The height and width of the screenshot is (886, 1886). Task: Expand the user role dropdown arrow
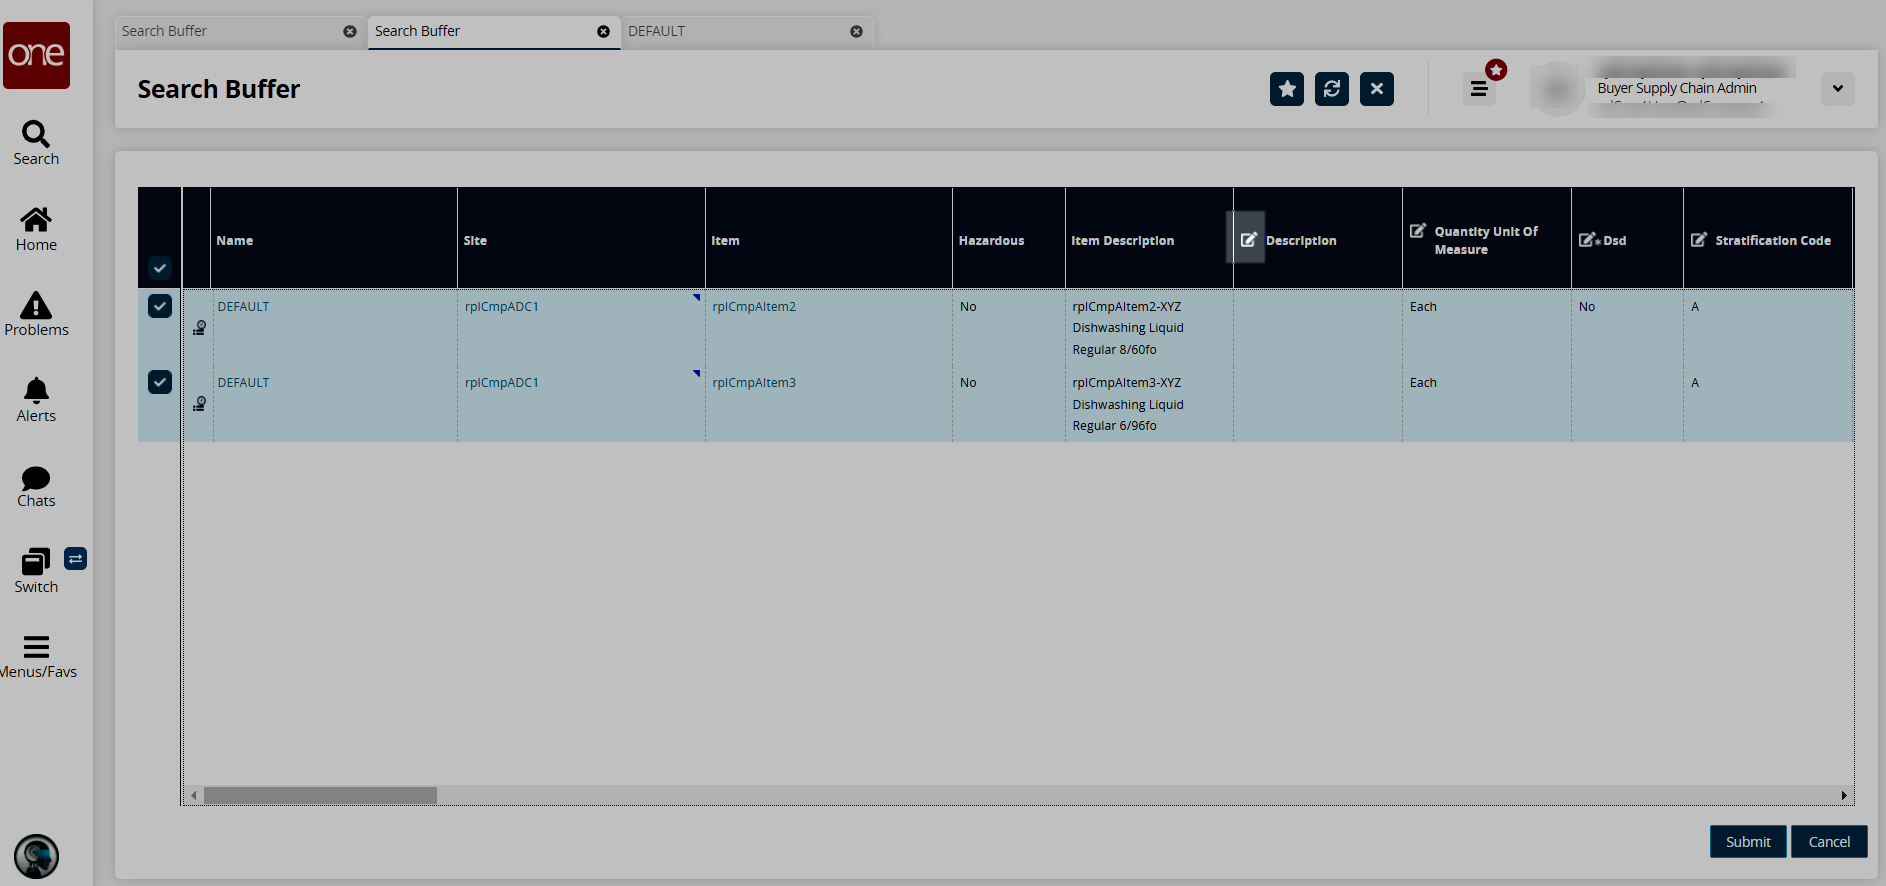[1837, 89]
